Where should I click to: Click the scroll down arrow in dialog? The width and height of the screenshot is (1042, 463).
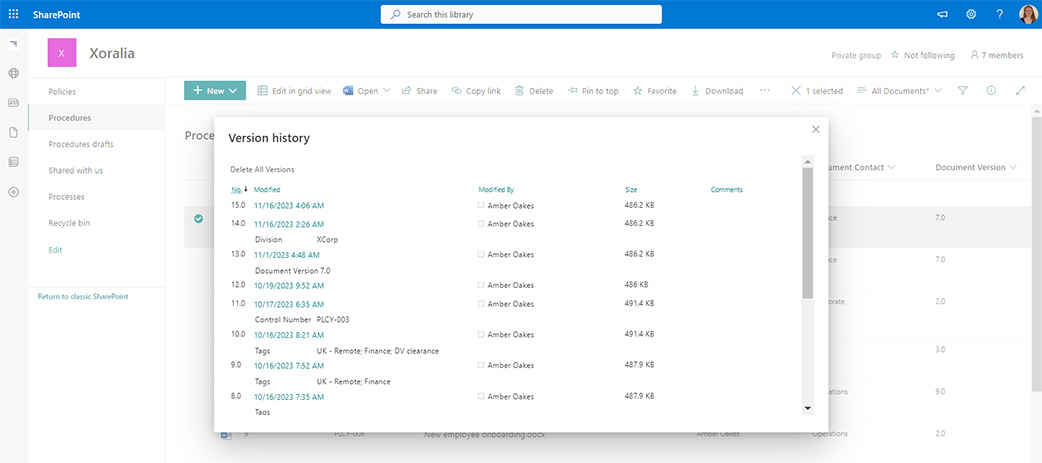point(807,407)
